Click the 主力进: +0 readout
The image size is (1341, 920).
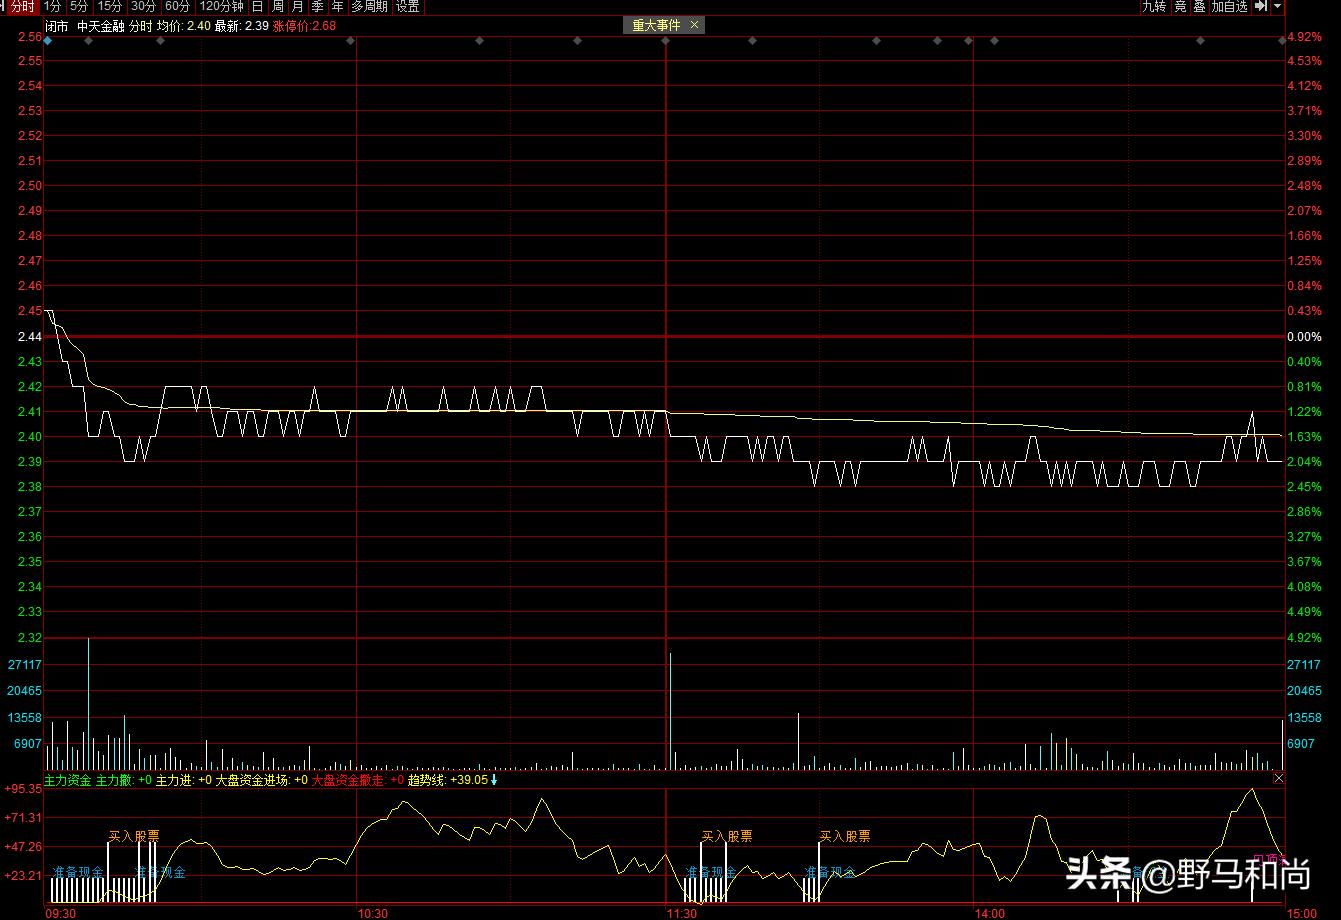(x=184, y=780)
